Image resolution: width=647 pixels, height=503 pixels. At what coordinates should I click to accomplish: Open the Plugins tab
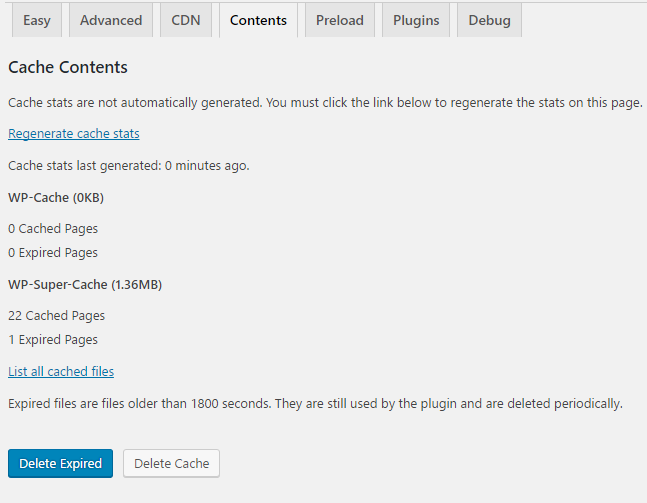click(x=415, y=20)
